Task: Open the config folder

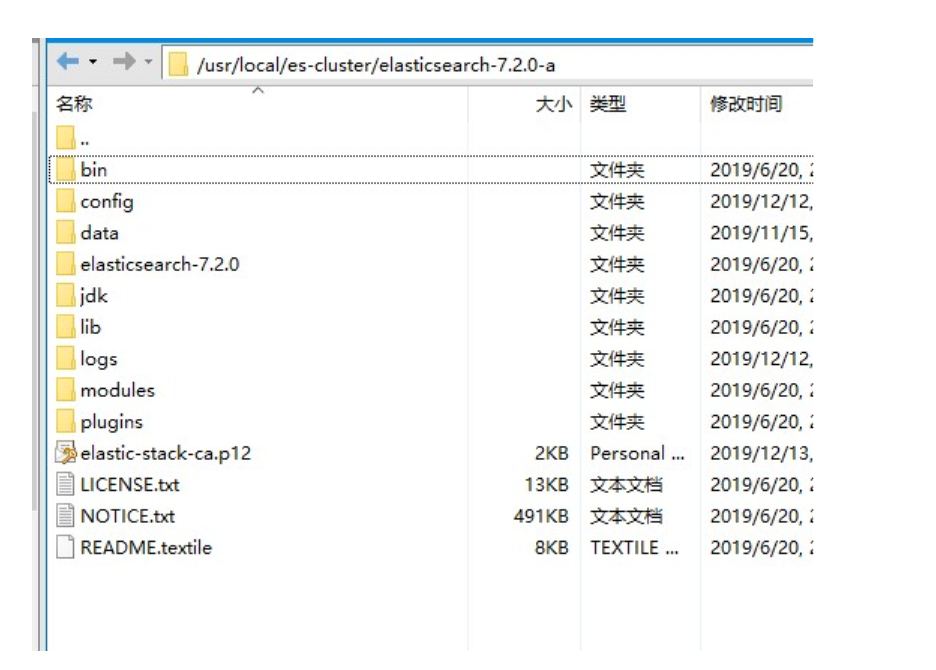Action: (108, 201)
